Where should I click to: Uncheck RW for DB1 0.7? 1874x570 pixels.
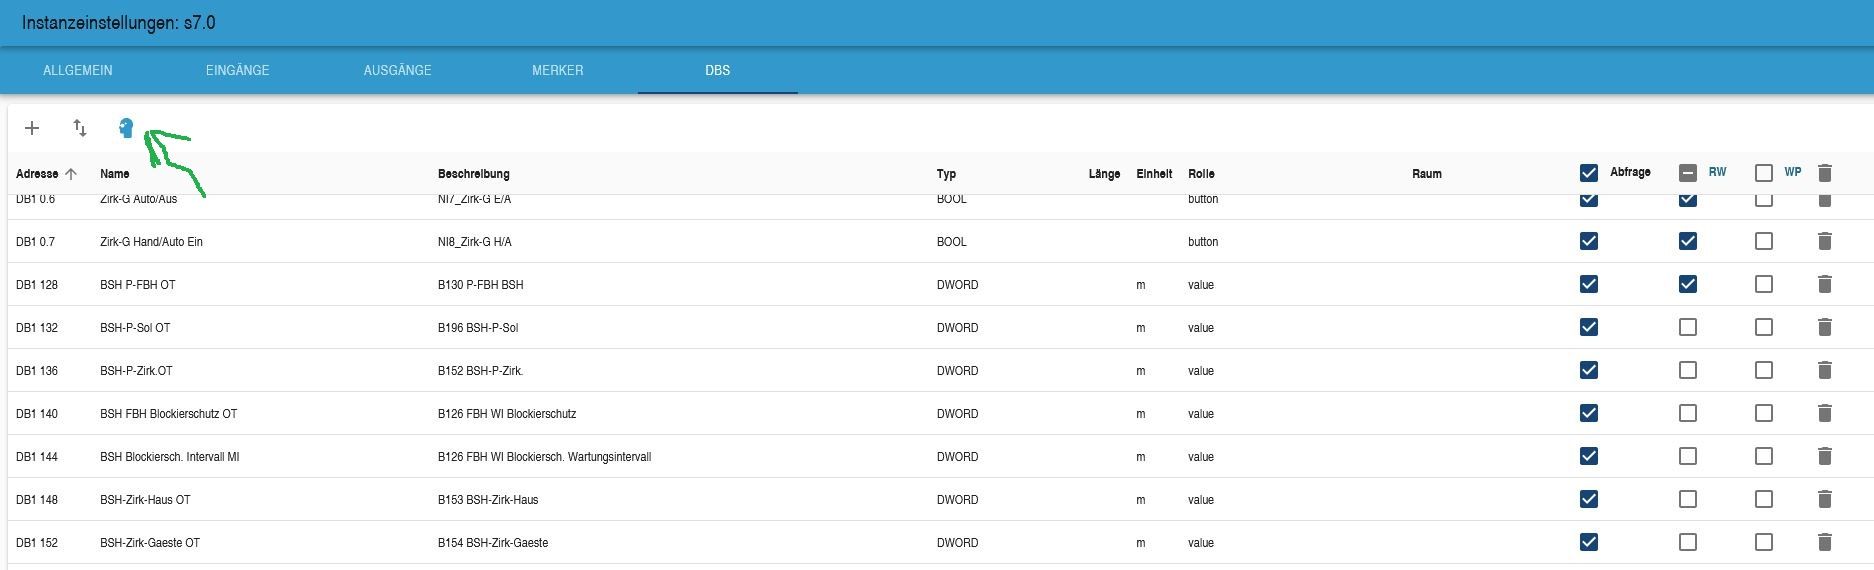pos(1688,241)
